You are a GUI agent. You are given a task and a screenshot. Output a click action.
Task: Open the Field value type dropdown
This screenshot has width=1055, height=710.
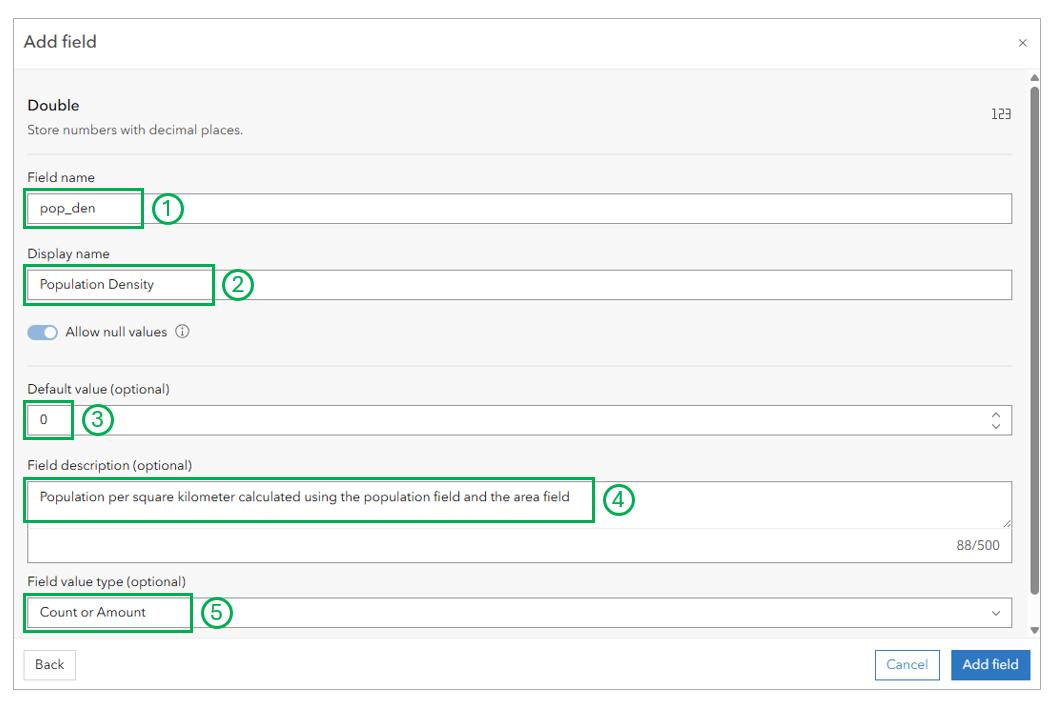click(x=519, y=612)
